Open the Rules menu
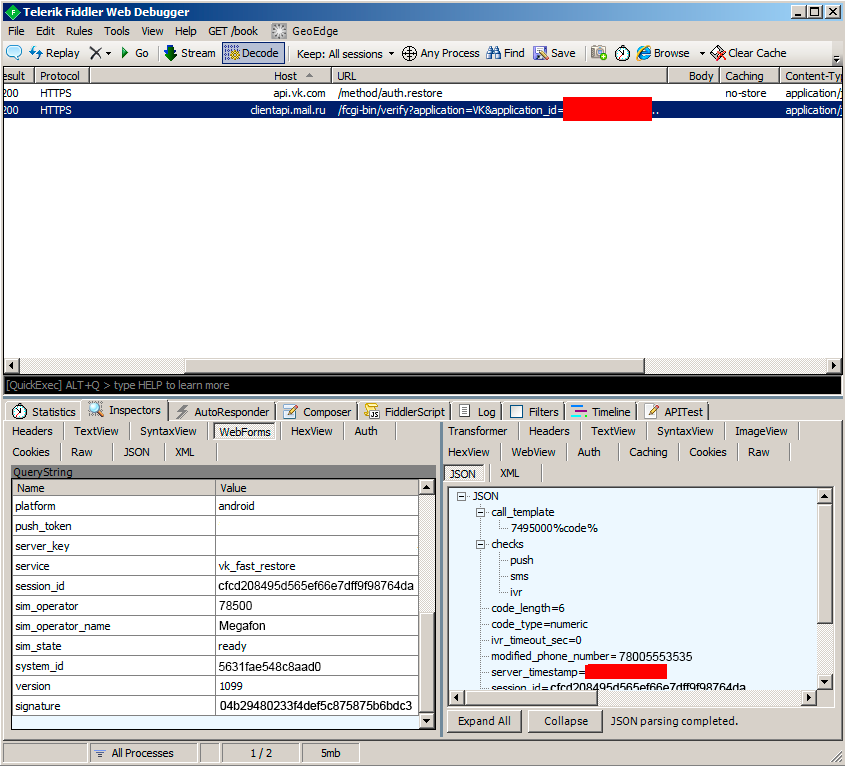The height and width of the screenshot is (766, 845). tap(79, 31)
